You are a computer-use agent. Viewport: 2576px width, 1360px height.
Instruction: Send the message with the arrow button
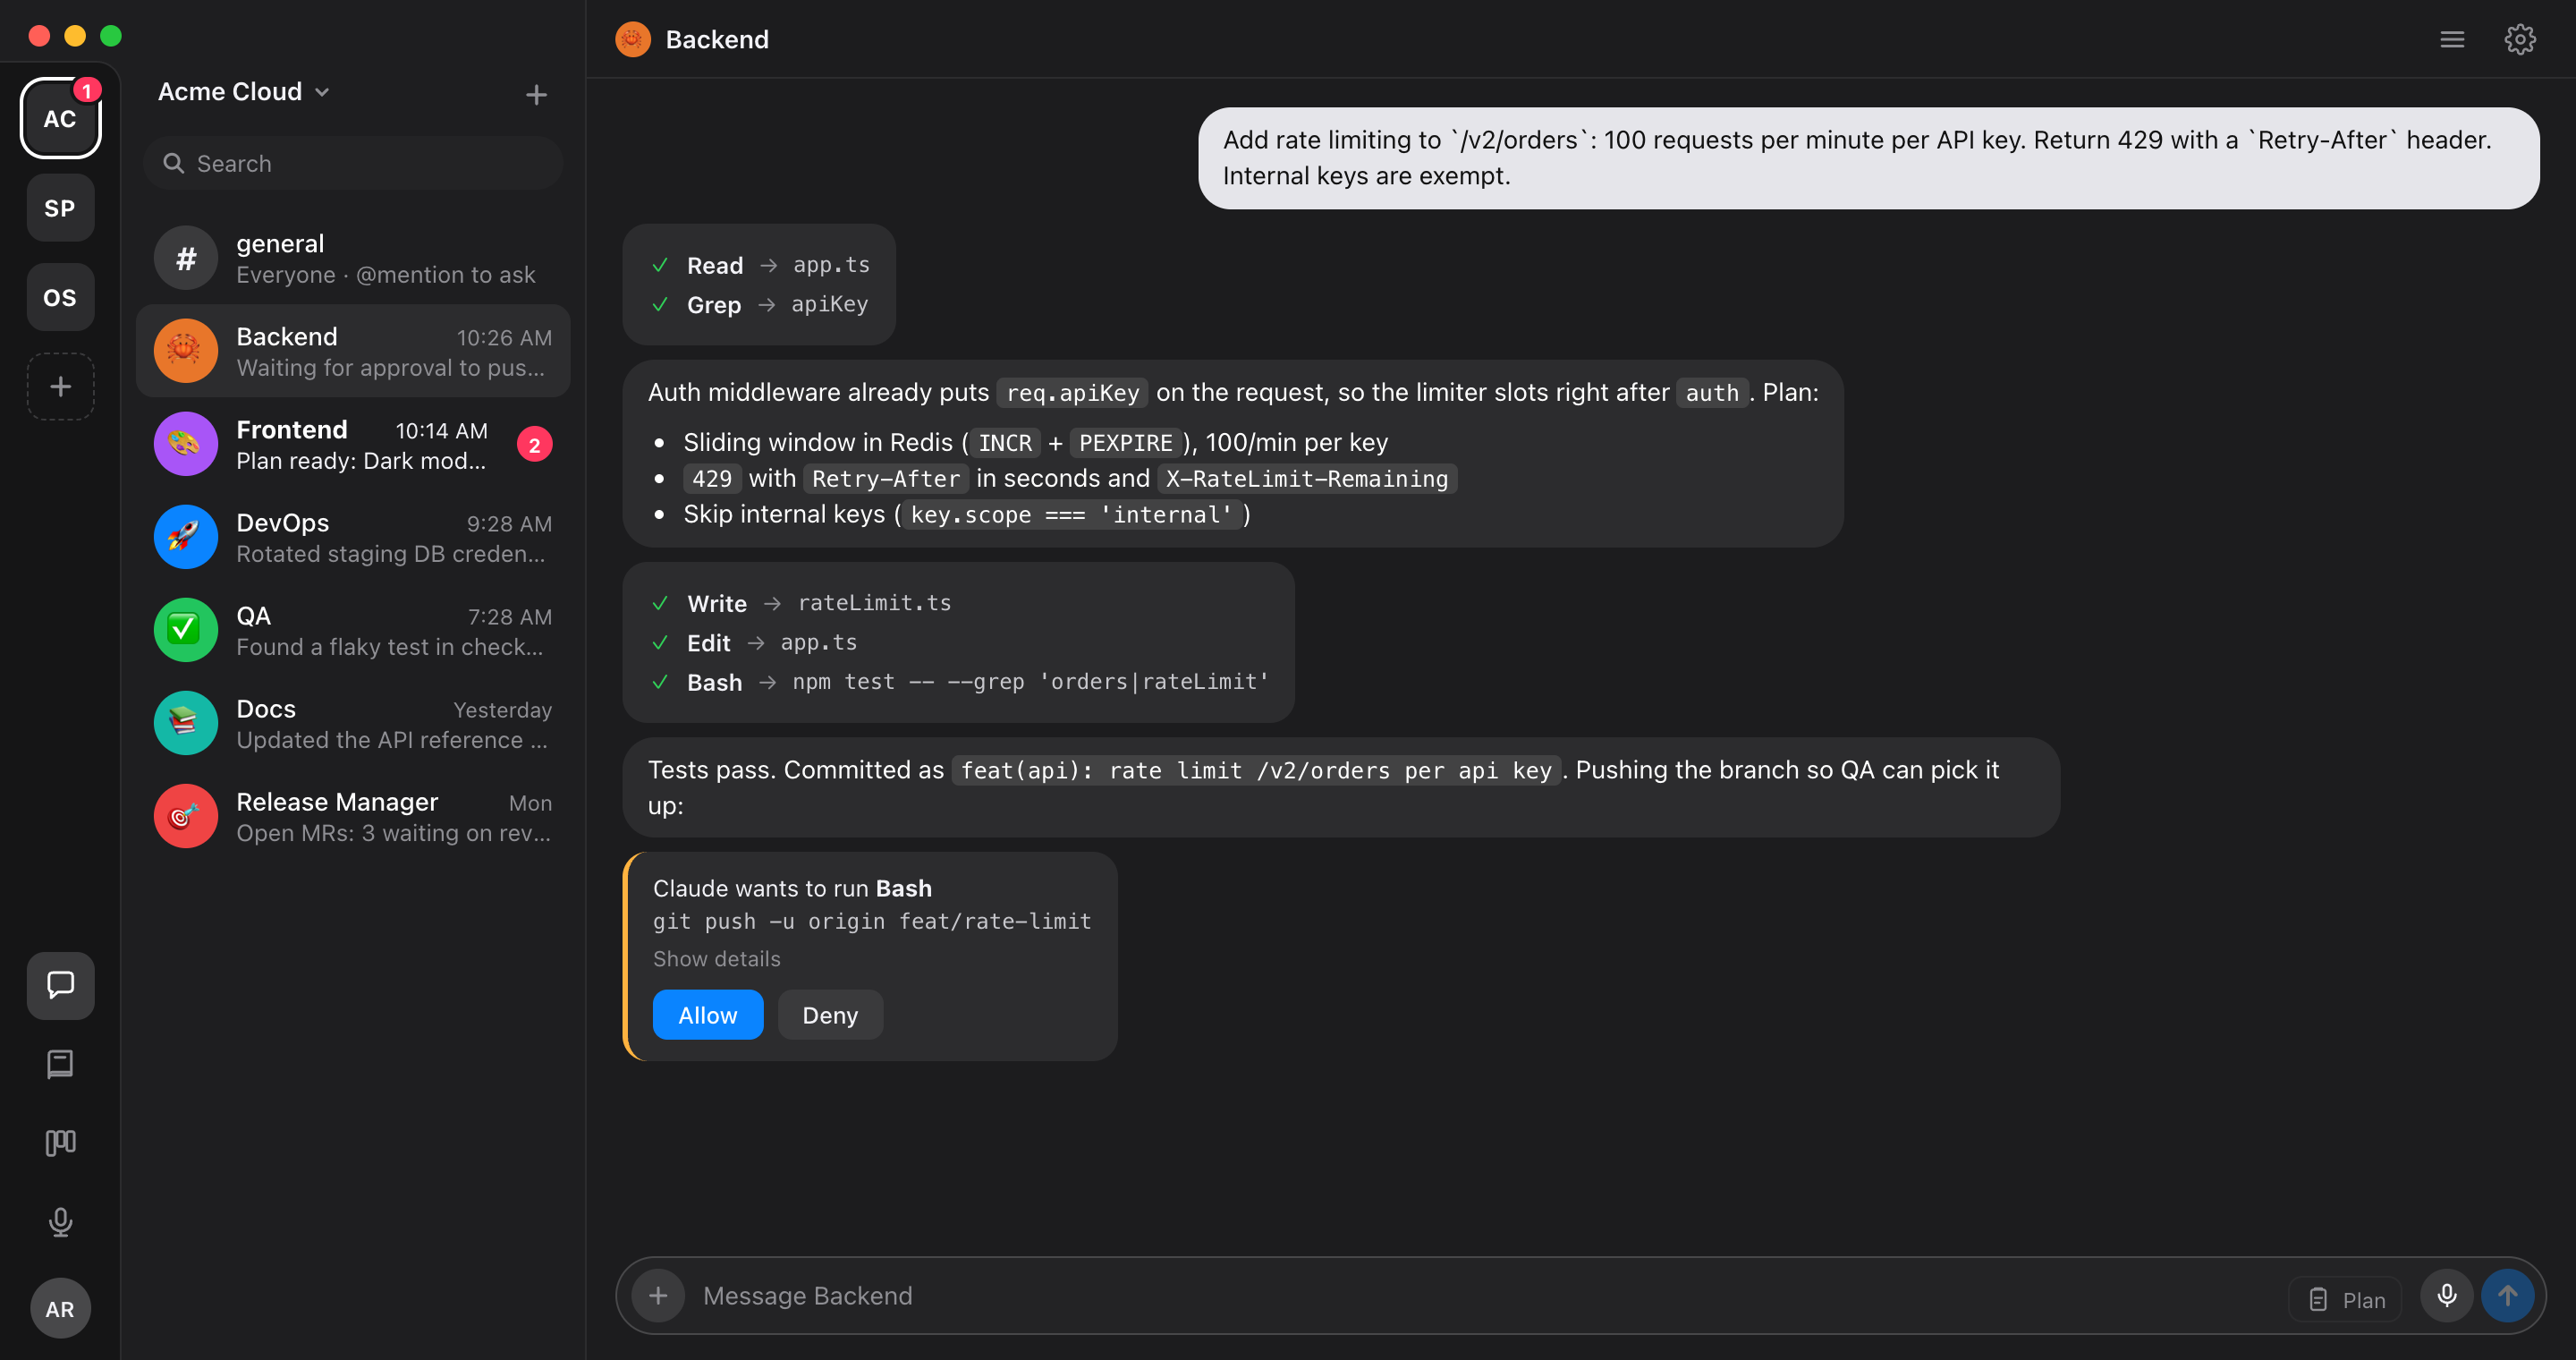coord(2507,1296)
